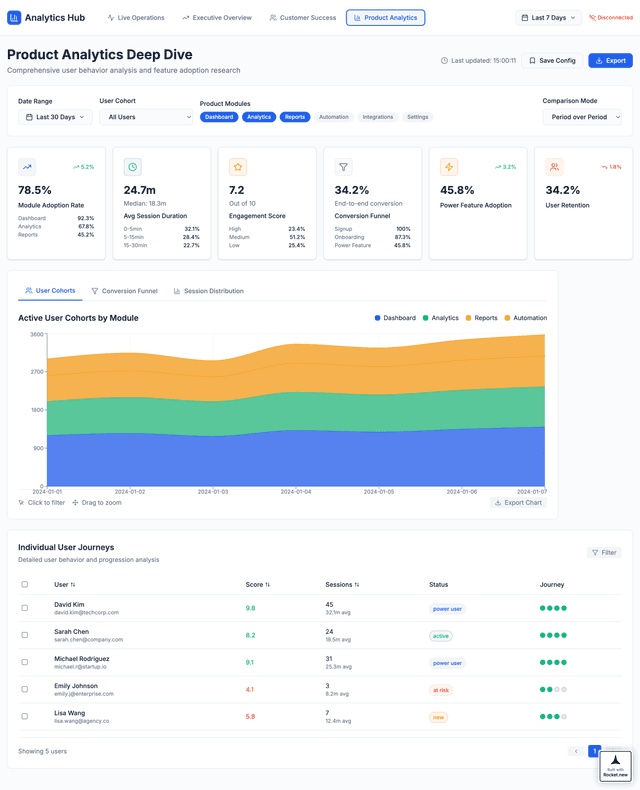Click the Avg Session Duration clock icon

(133, 167)
